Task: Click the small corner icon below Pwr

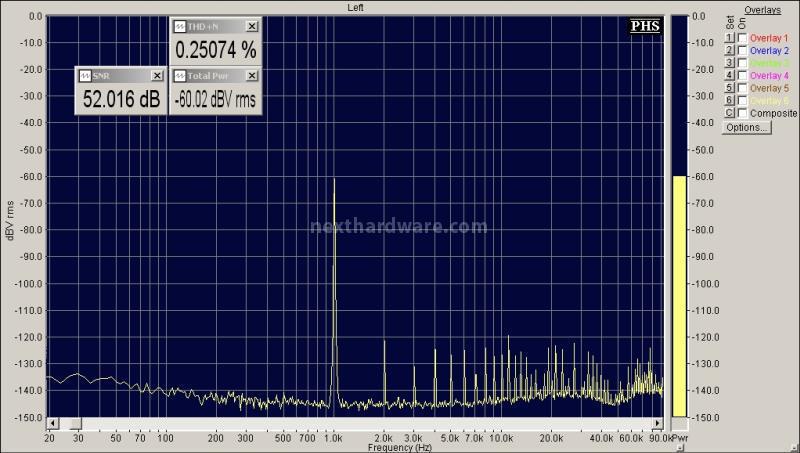Action: pos(680,447)
